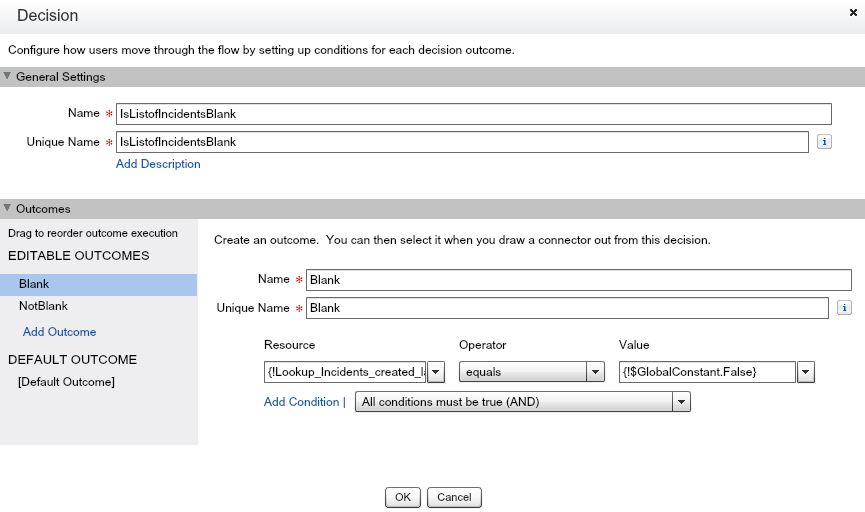This screenshot has height=512, width=865.
Task: Collapse the Outcomes section
Action: pos(8,209)
